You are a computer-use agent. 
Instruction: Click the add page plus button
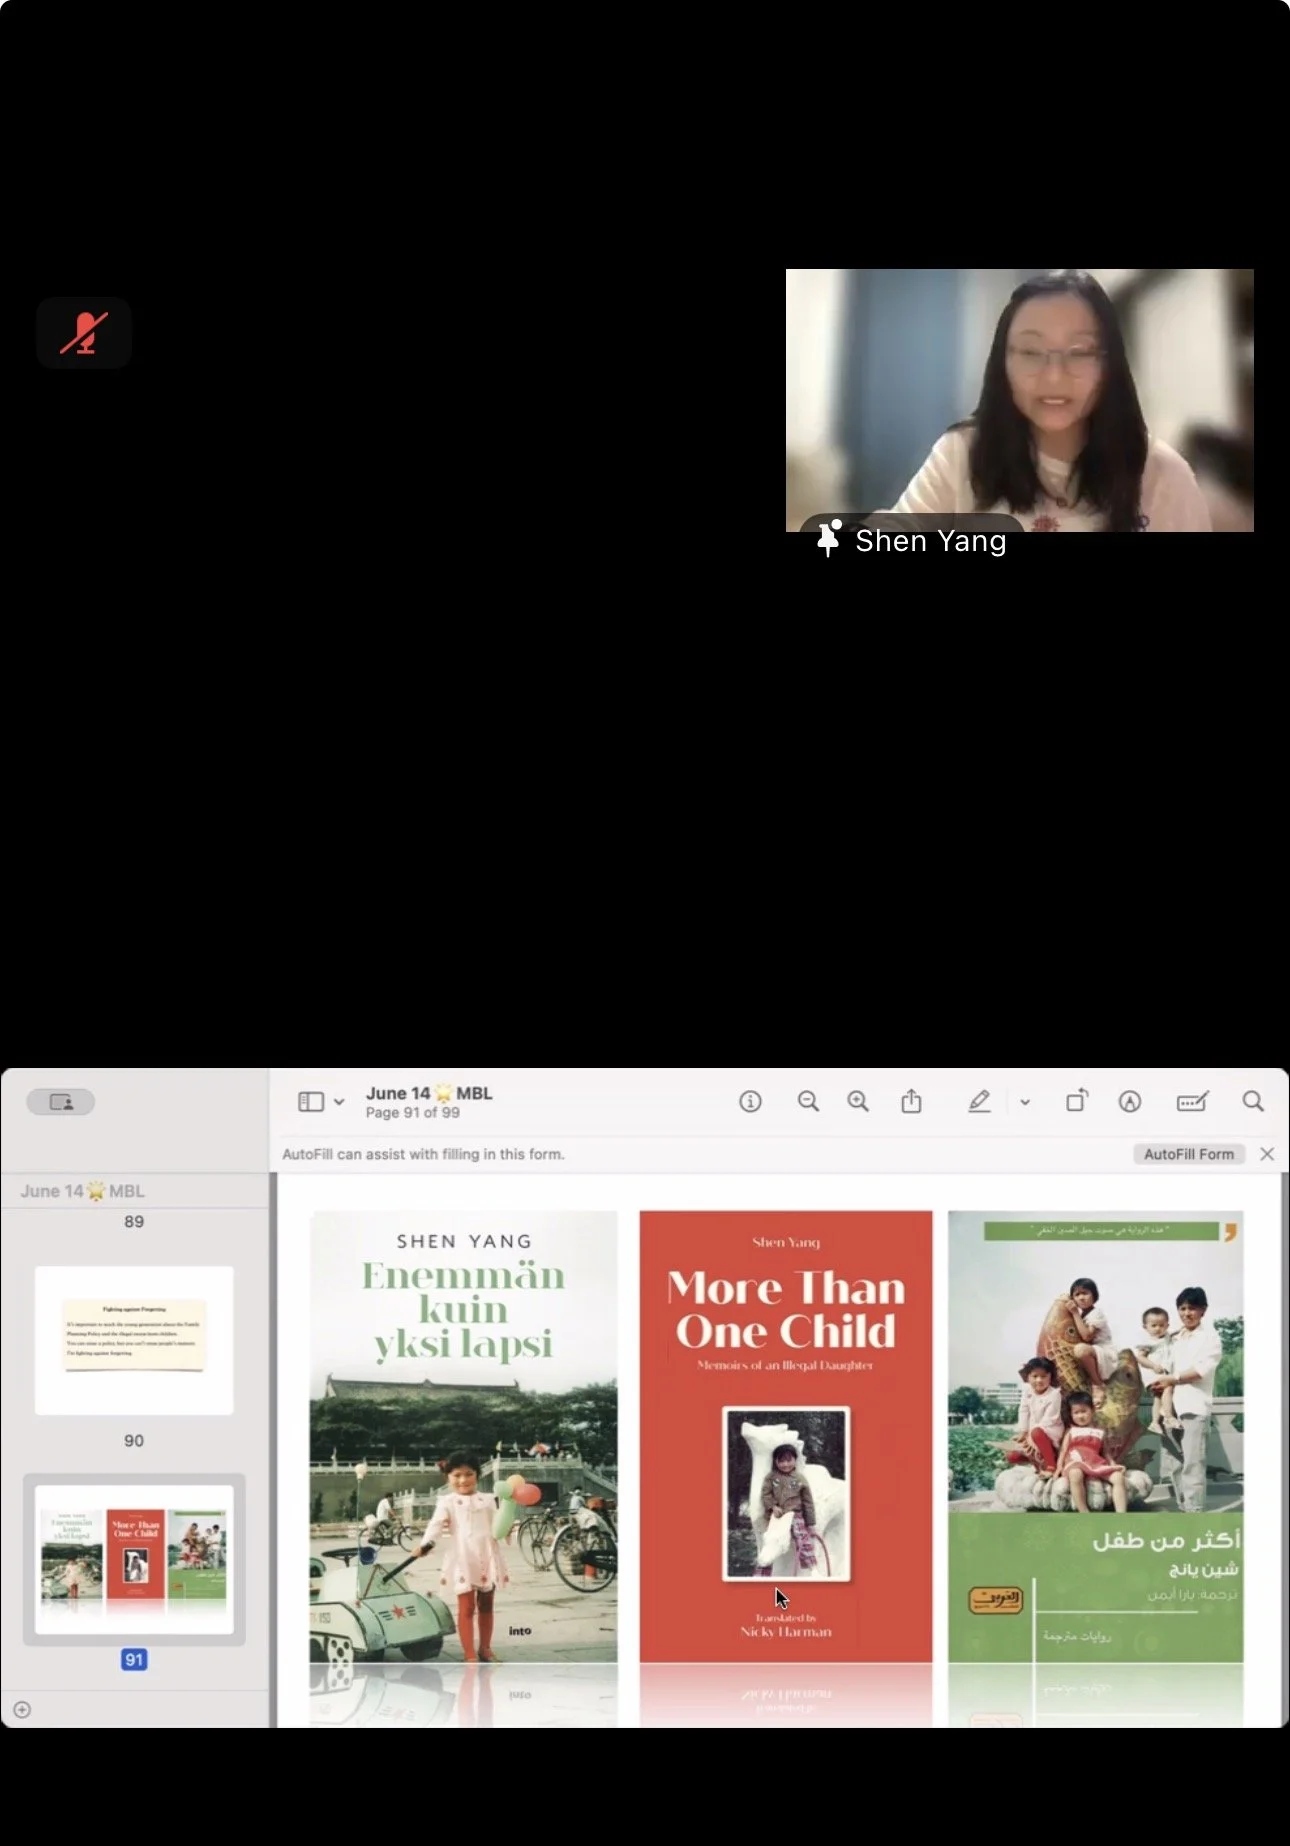[x=22, y=1709]
